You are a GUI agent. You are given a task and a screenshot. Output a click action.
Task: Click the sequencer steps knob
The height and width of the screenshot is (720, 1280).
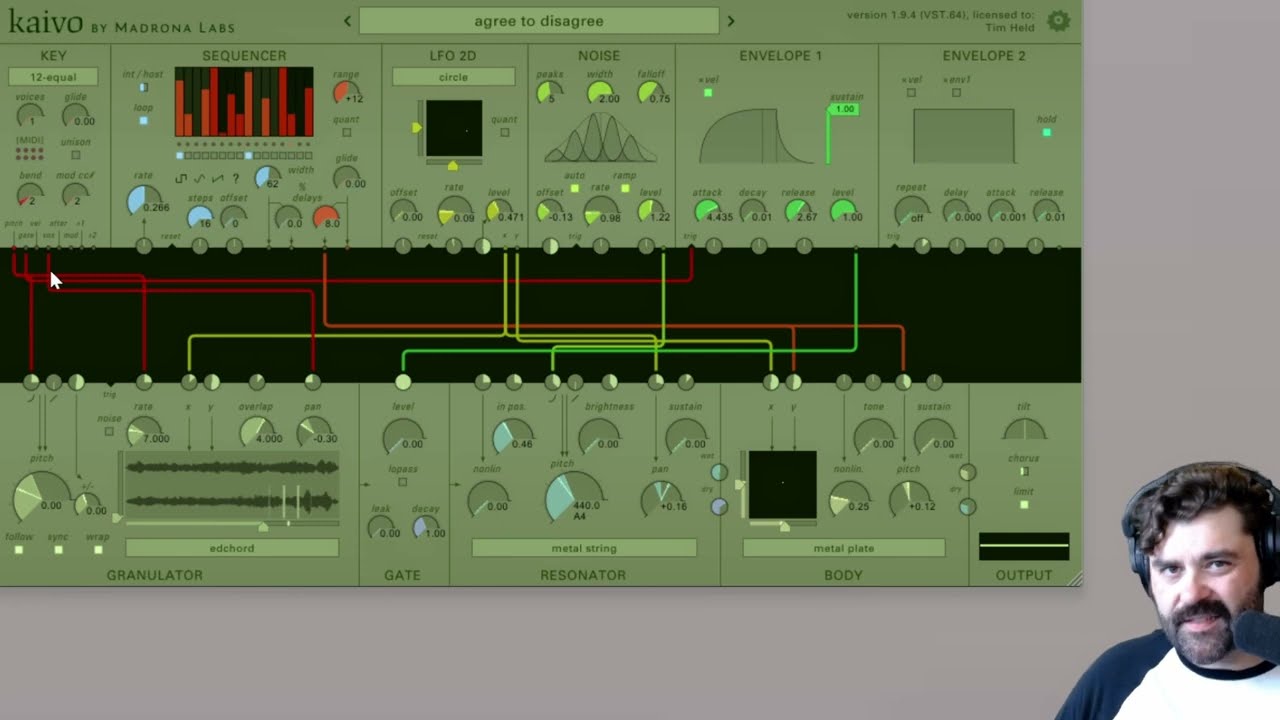pos(200,217)
